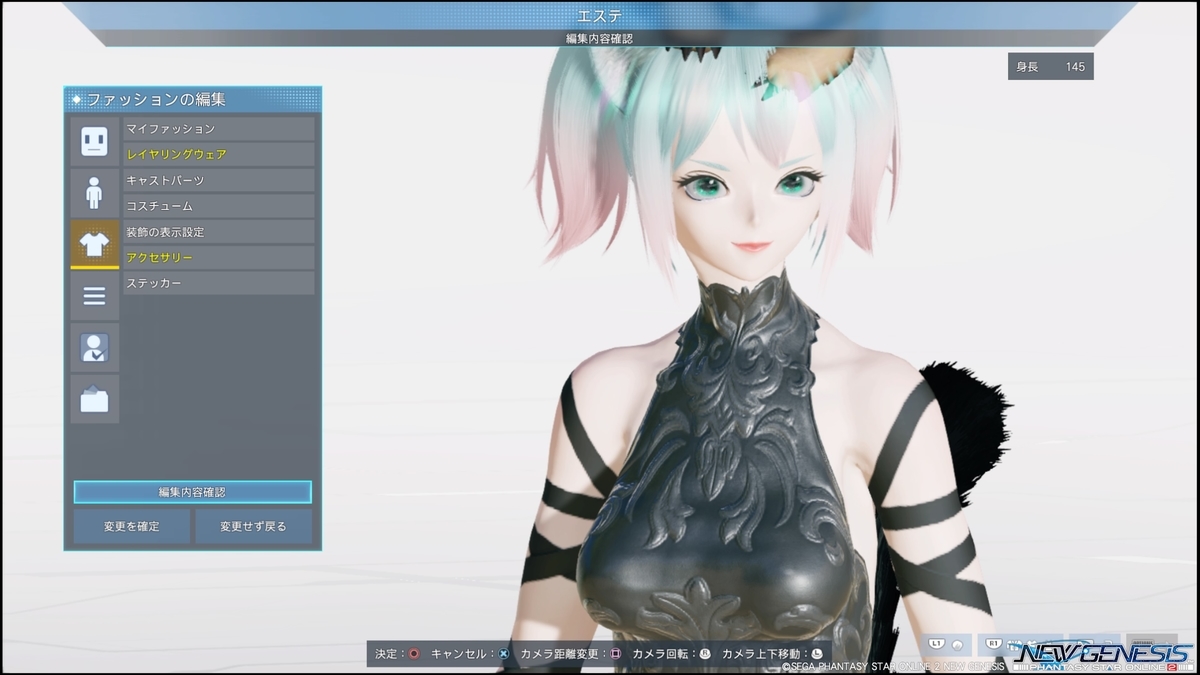Select the コスチューム menu entry
This screenshot has height=675, width=1200.
[219, 206]
